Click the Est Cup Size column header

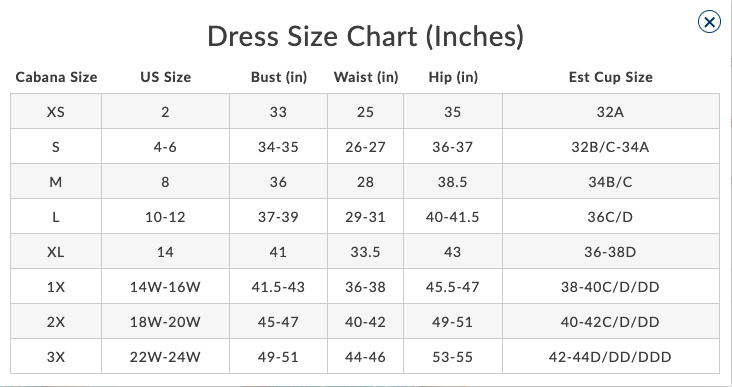(x=611, y=77)
